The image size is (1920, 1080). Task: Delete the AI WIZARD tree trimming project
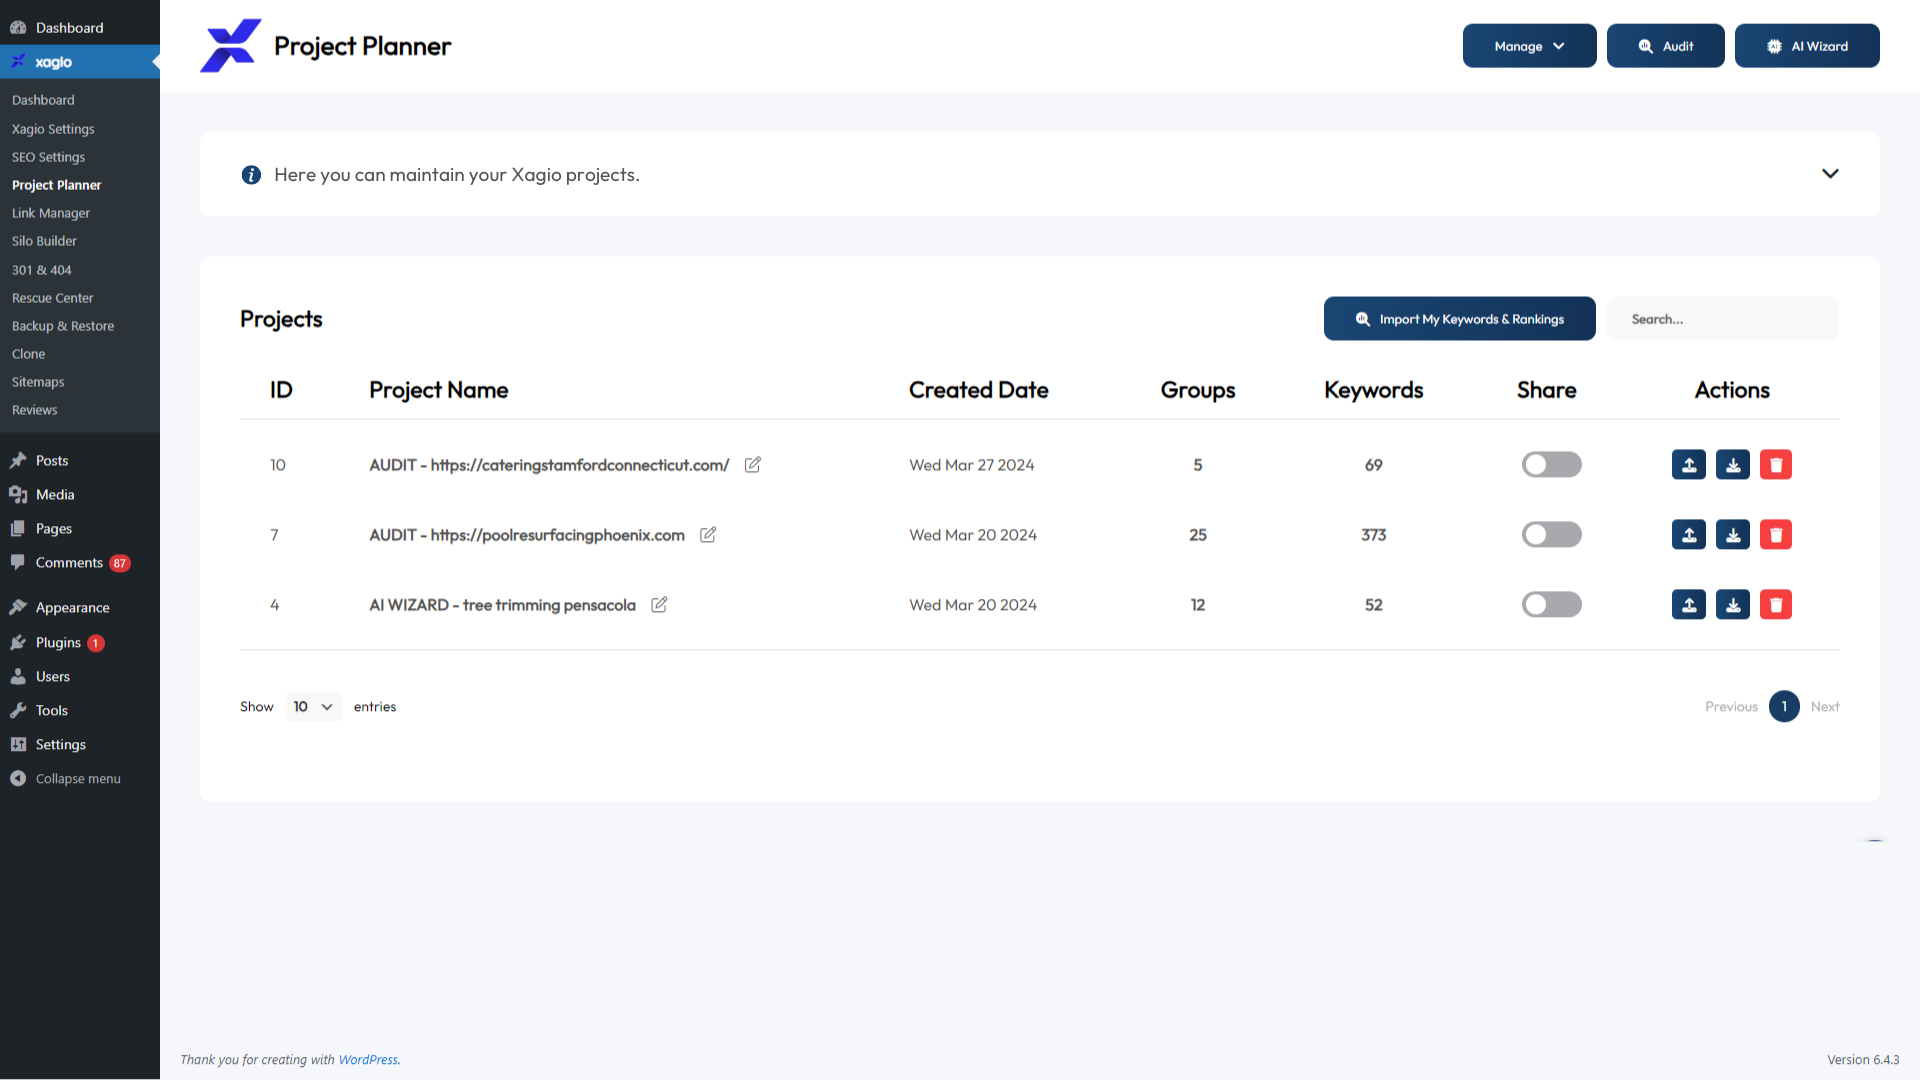point(1776,604)
